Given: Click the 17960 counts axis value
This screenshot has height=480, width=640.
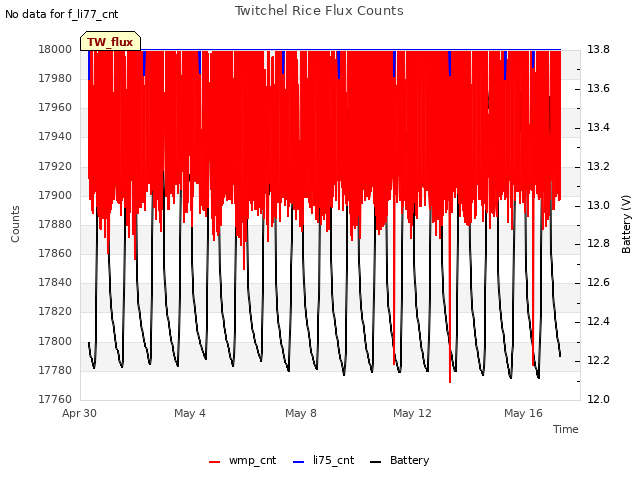Looking at the screenshot, I should click(55, 108).
